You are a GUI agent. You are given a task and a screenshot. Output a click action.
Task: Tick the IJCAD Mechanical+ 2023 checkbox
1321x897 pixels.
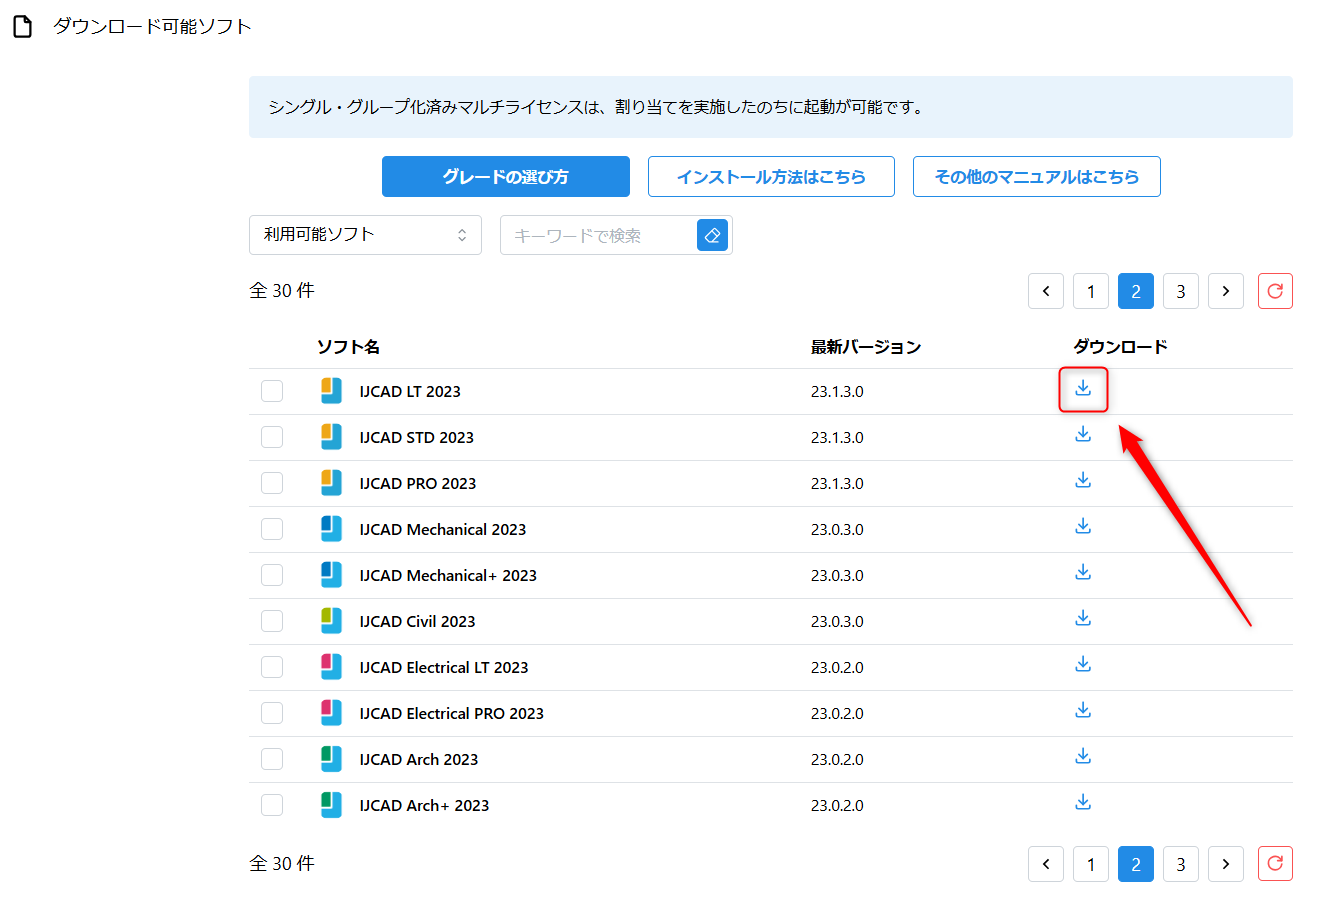click(x=272, y=575)
